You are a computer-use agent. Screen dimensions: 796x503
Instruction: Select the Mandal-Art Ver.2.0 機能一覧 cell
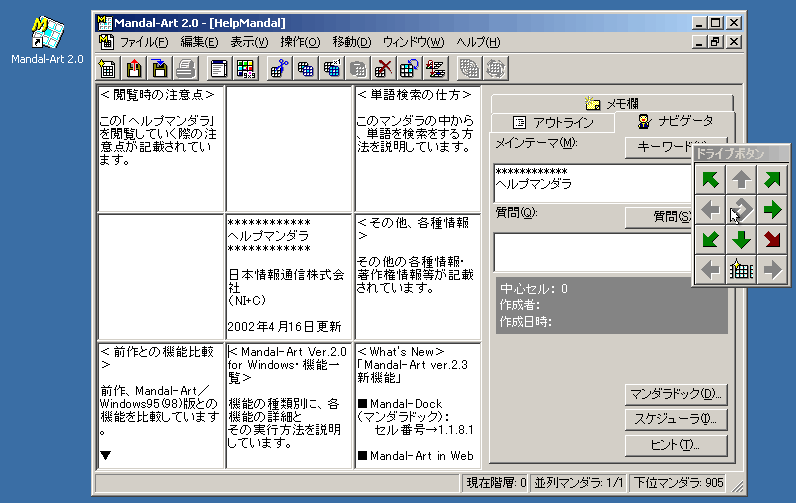coord(289,406)
